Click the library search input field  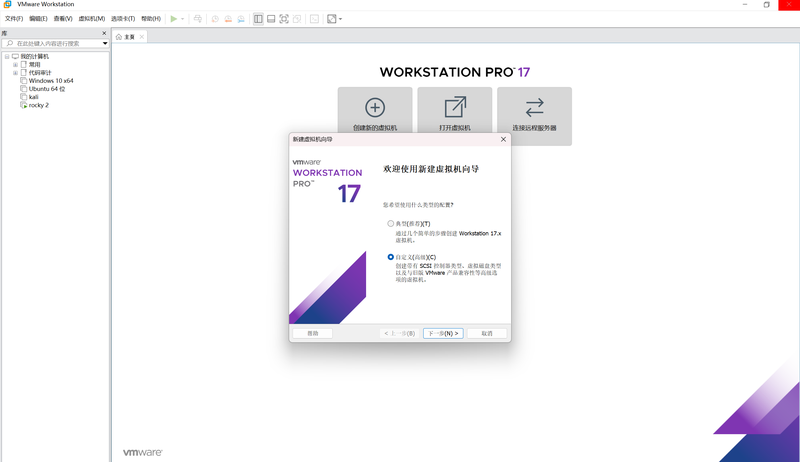point(51,43)
